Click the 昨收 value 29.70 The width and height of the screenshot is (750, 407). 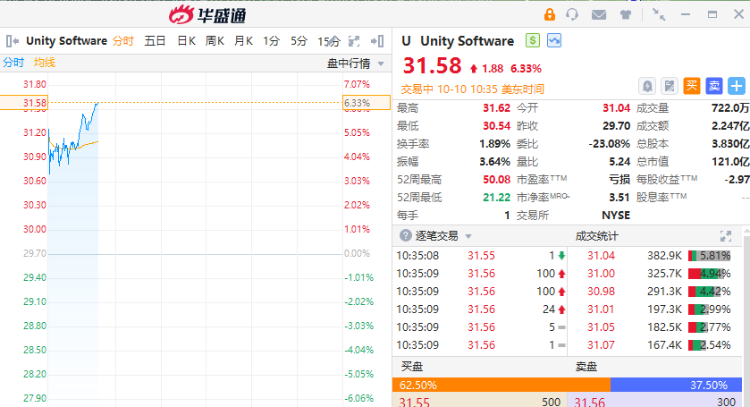[616, 126]
